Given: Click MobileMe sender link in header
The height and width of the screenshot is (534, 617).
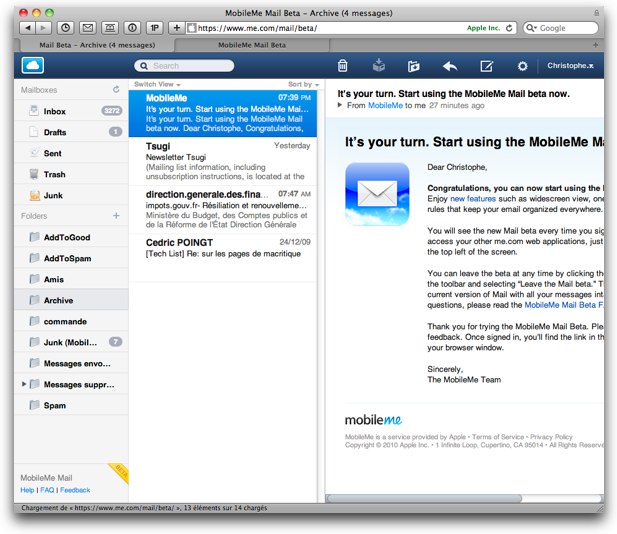Looking at the screenshot, I should point(385,105).
